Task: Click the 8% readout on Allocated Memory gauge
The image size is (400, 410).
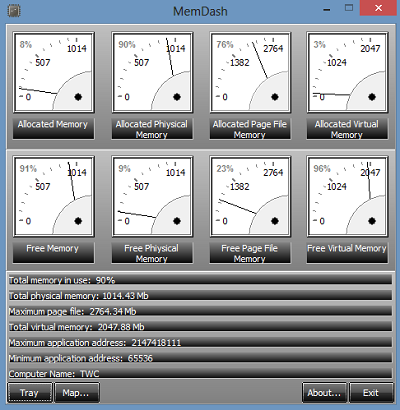Action: point(25,45)
